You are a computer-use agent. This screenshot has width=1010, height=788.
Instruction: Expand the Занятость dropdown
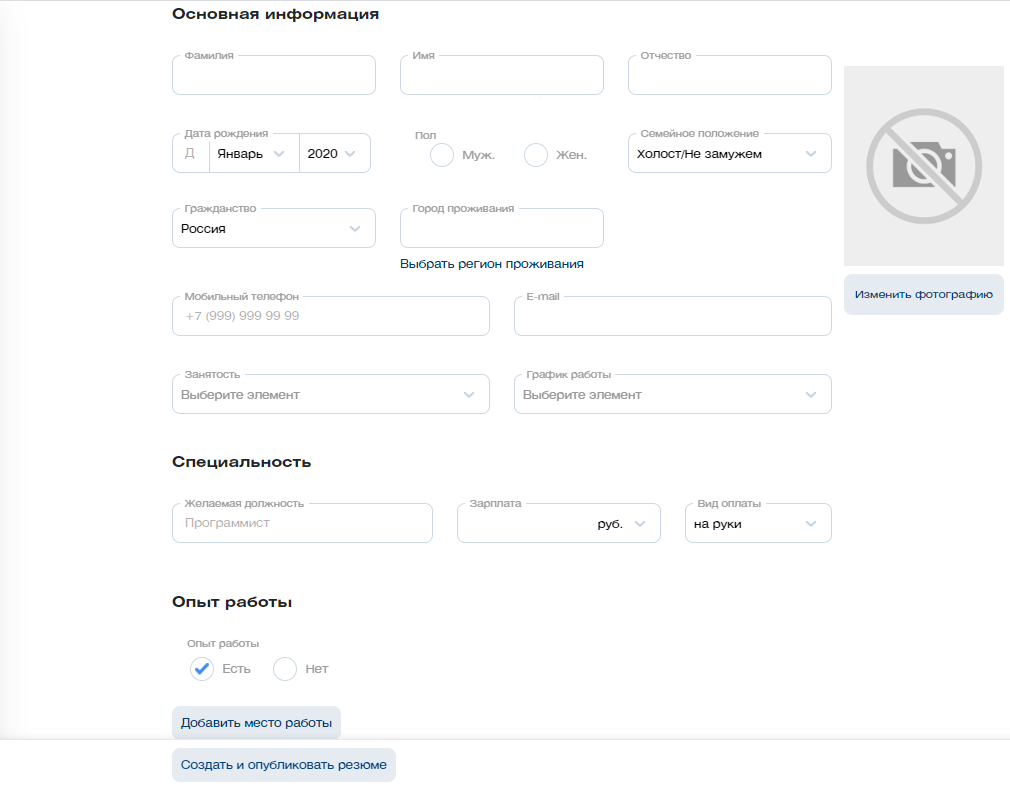click(x=330, y=395)
